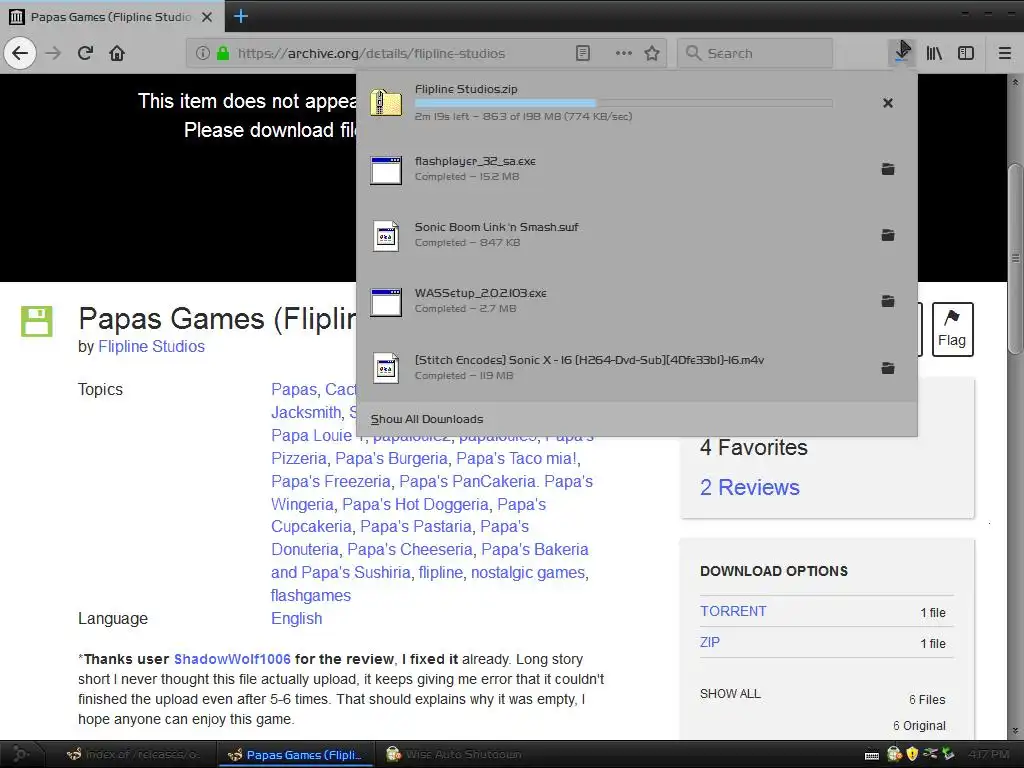Click in the browser Search field
Image resolution: width=1024 pixels, height=768 pixels.
click(x=756, y=53)
